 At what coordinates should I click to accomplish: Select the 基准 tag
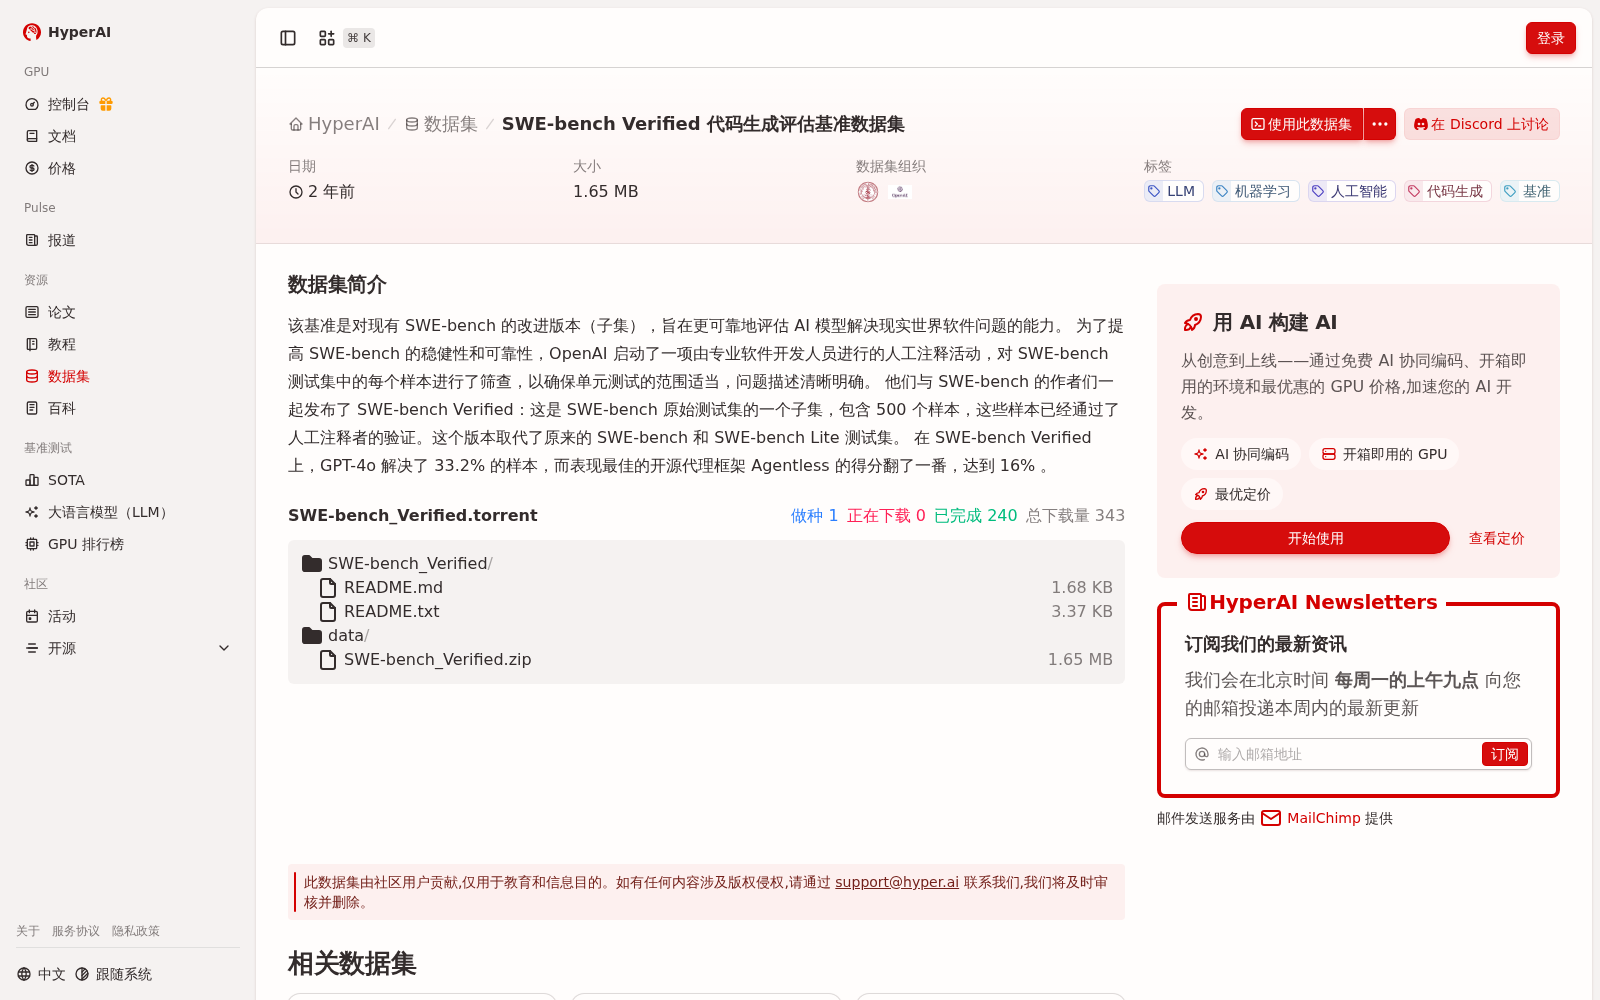[x=1530, y=191]
